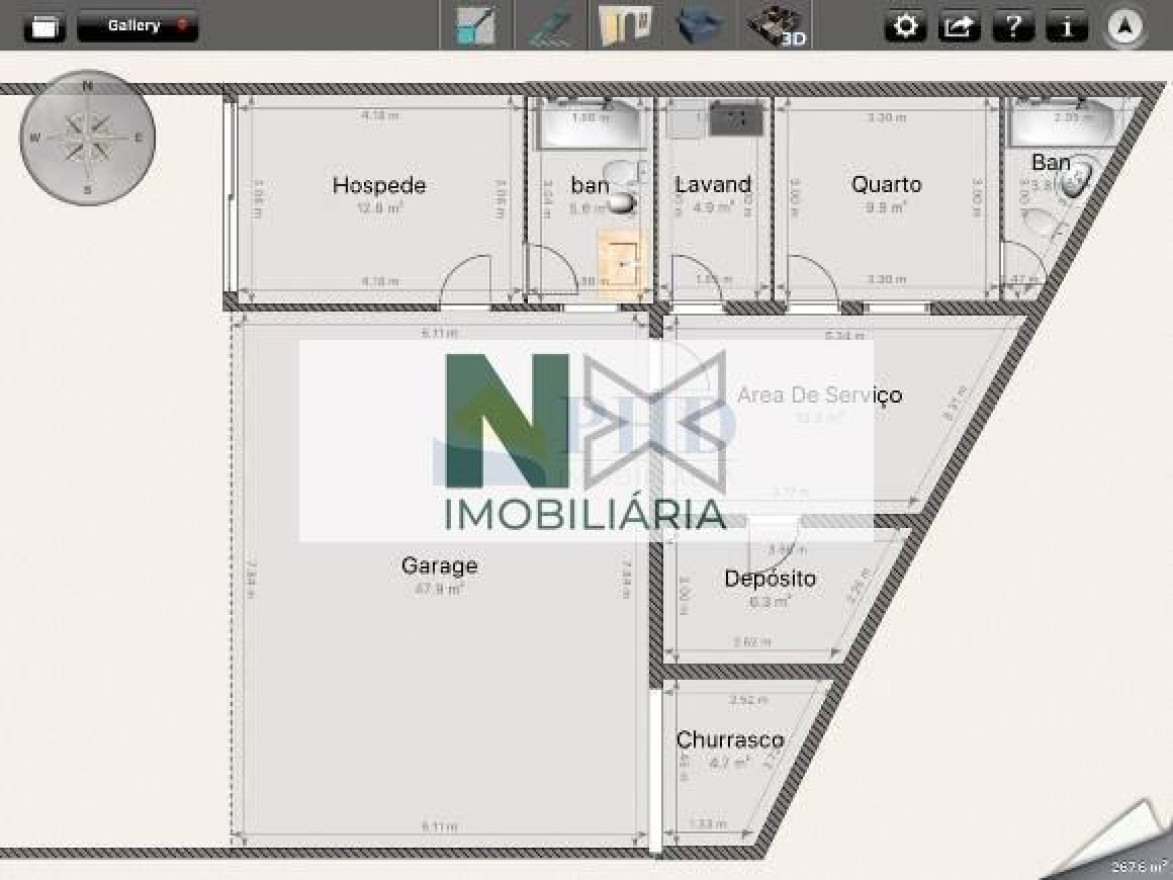The image size is (1173, 880).
Task: Select the orange shower tray in the bathroom
Action: [x=621, y=264]
